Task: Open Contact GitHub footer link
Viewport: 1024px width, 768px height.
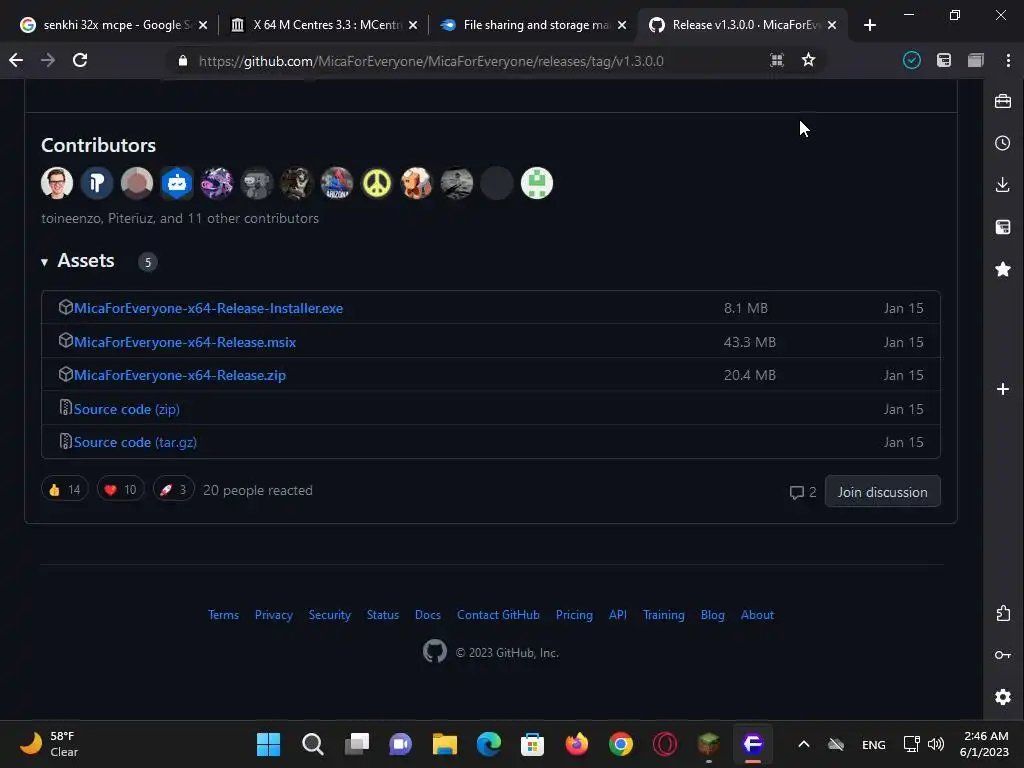Action: coord(498,615)
